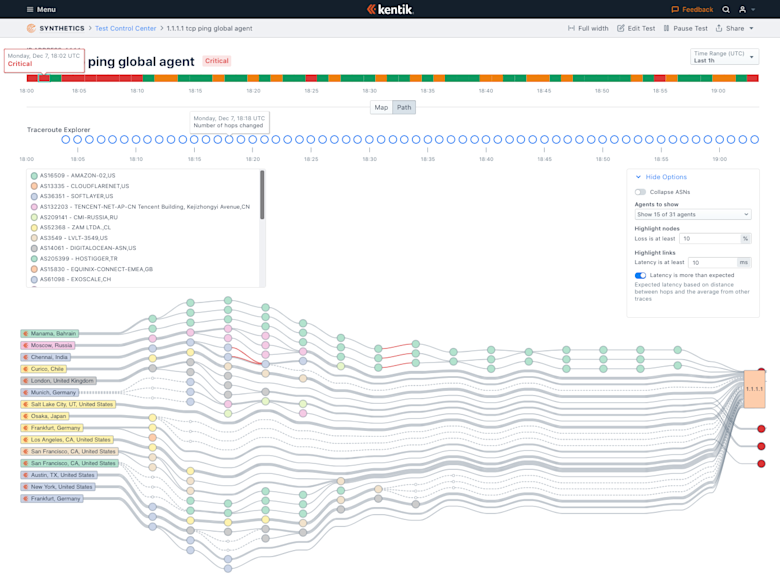
Task: Select AS52368 ZAM LTDA legend entry
Action: [71, 227]
